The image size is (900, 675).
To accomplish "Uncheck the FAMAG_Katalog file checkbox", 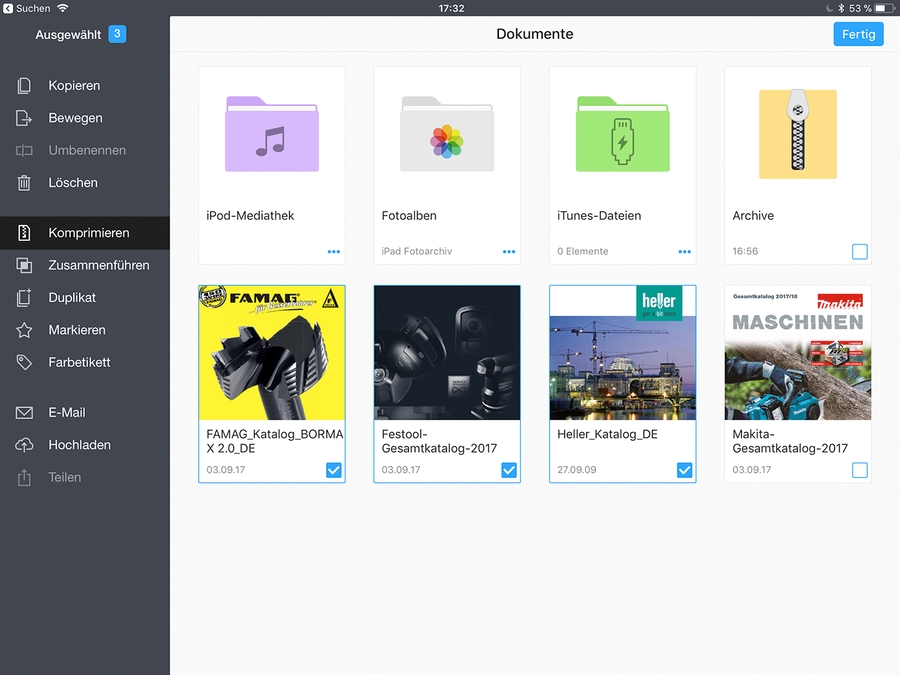I will pyautogui.click(x=334, y=470).
